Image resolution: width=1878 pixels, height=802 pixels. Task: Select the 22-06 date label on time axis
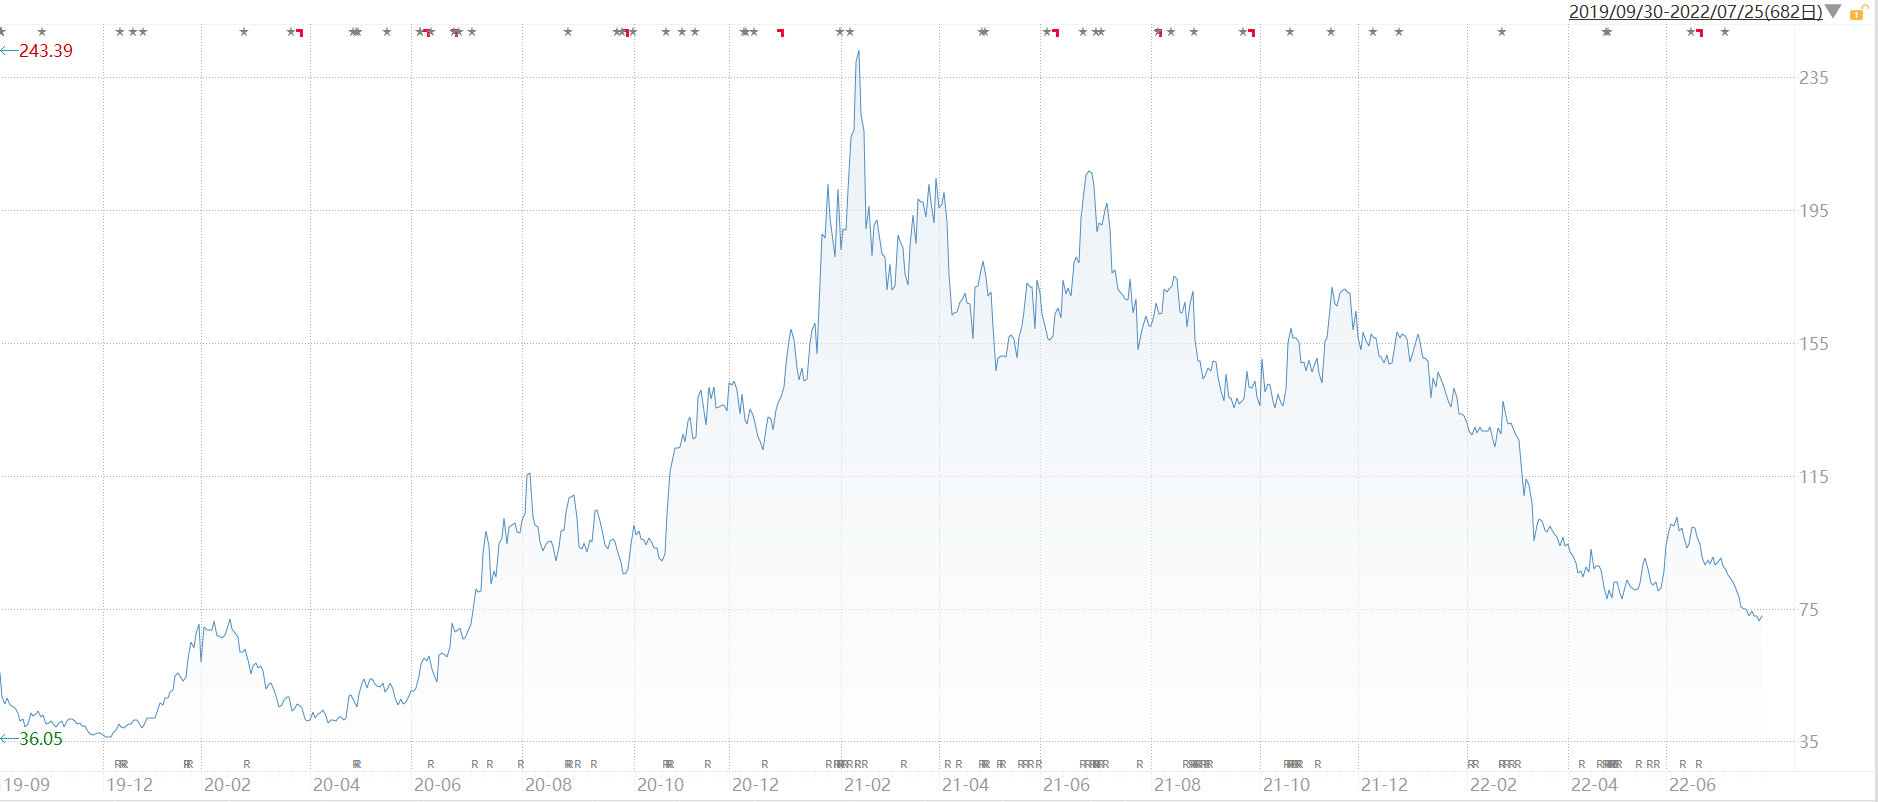tap(1692, 785)
